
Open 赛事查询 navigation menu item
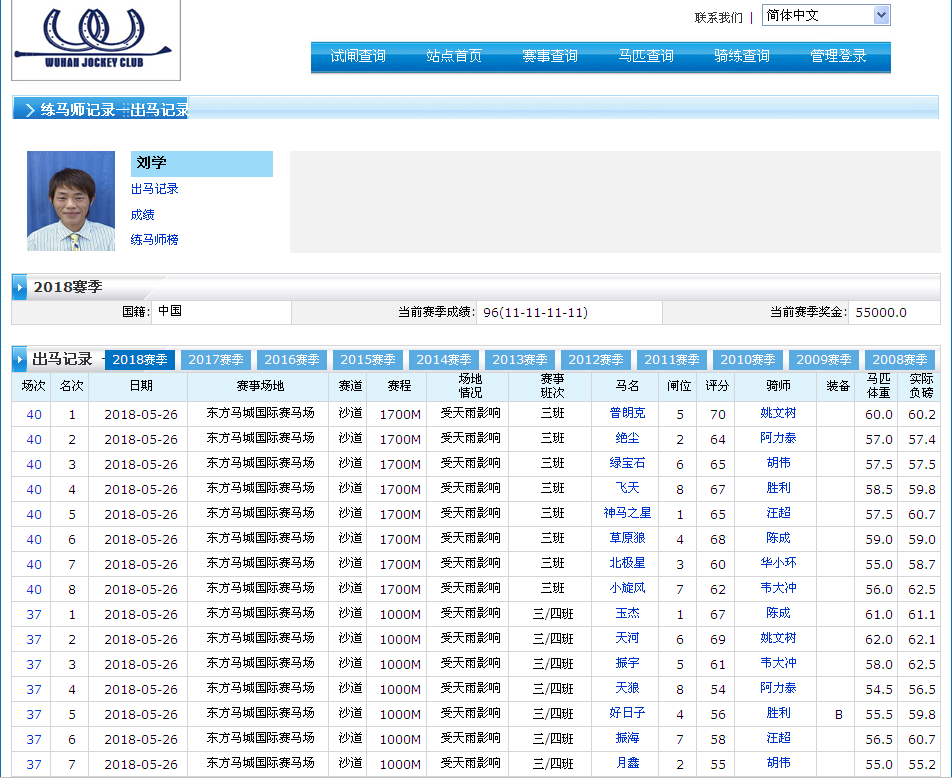550,56
